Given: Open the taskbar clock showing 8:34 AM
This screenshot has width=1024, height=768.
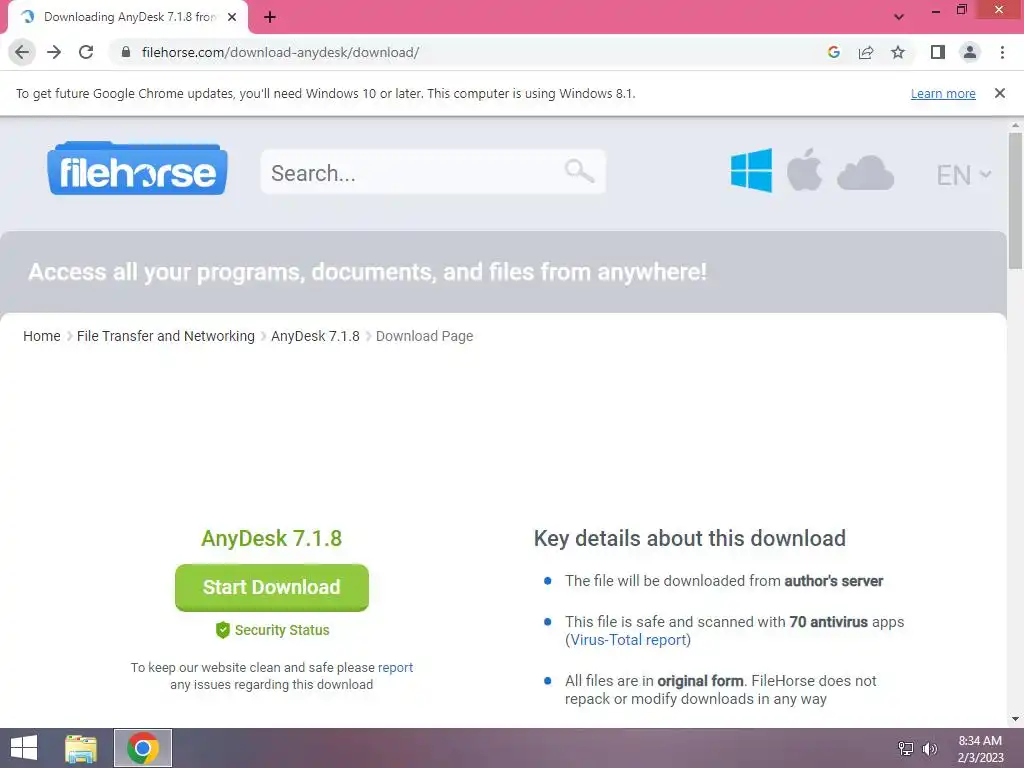Looking at the screenshot, I should (980, 749).
